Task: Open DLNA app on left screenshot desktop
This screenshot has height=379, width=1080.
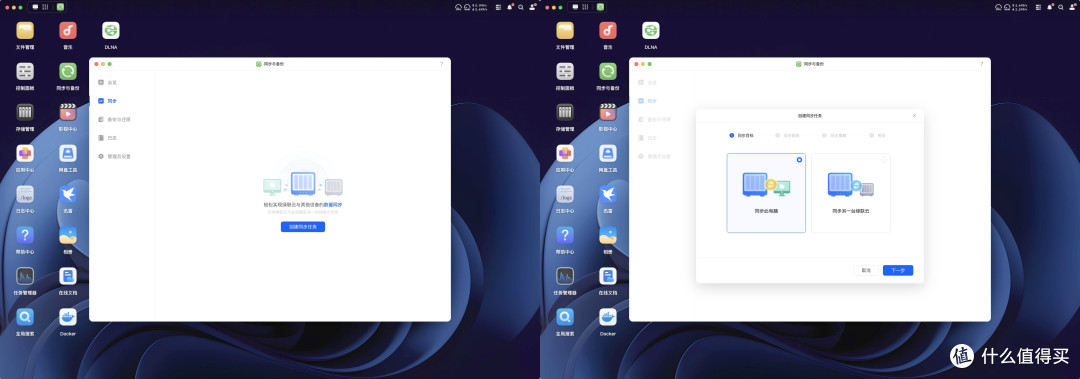Action: tap(111, 30)
